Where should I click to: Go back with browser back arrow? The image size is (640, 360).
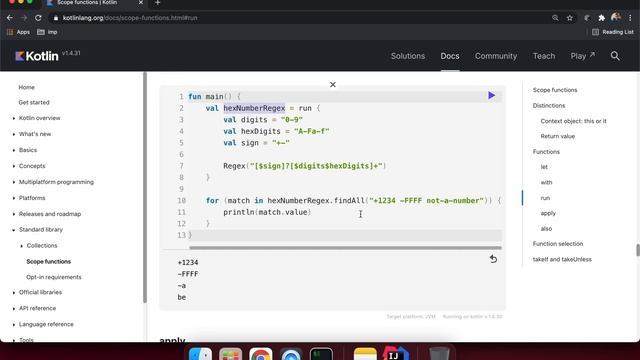pyautogui.click(x=10, y=18)
